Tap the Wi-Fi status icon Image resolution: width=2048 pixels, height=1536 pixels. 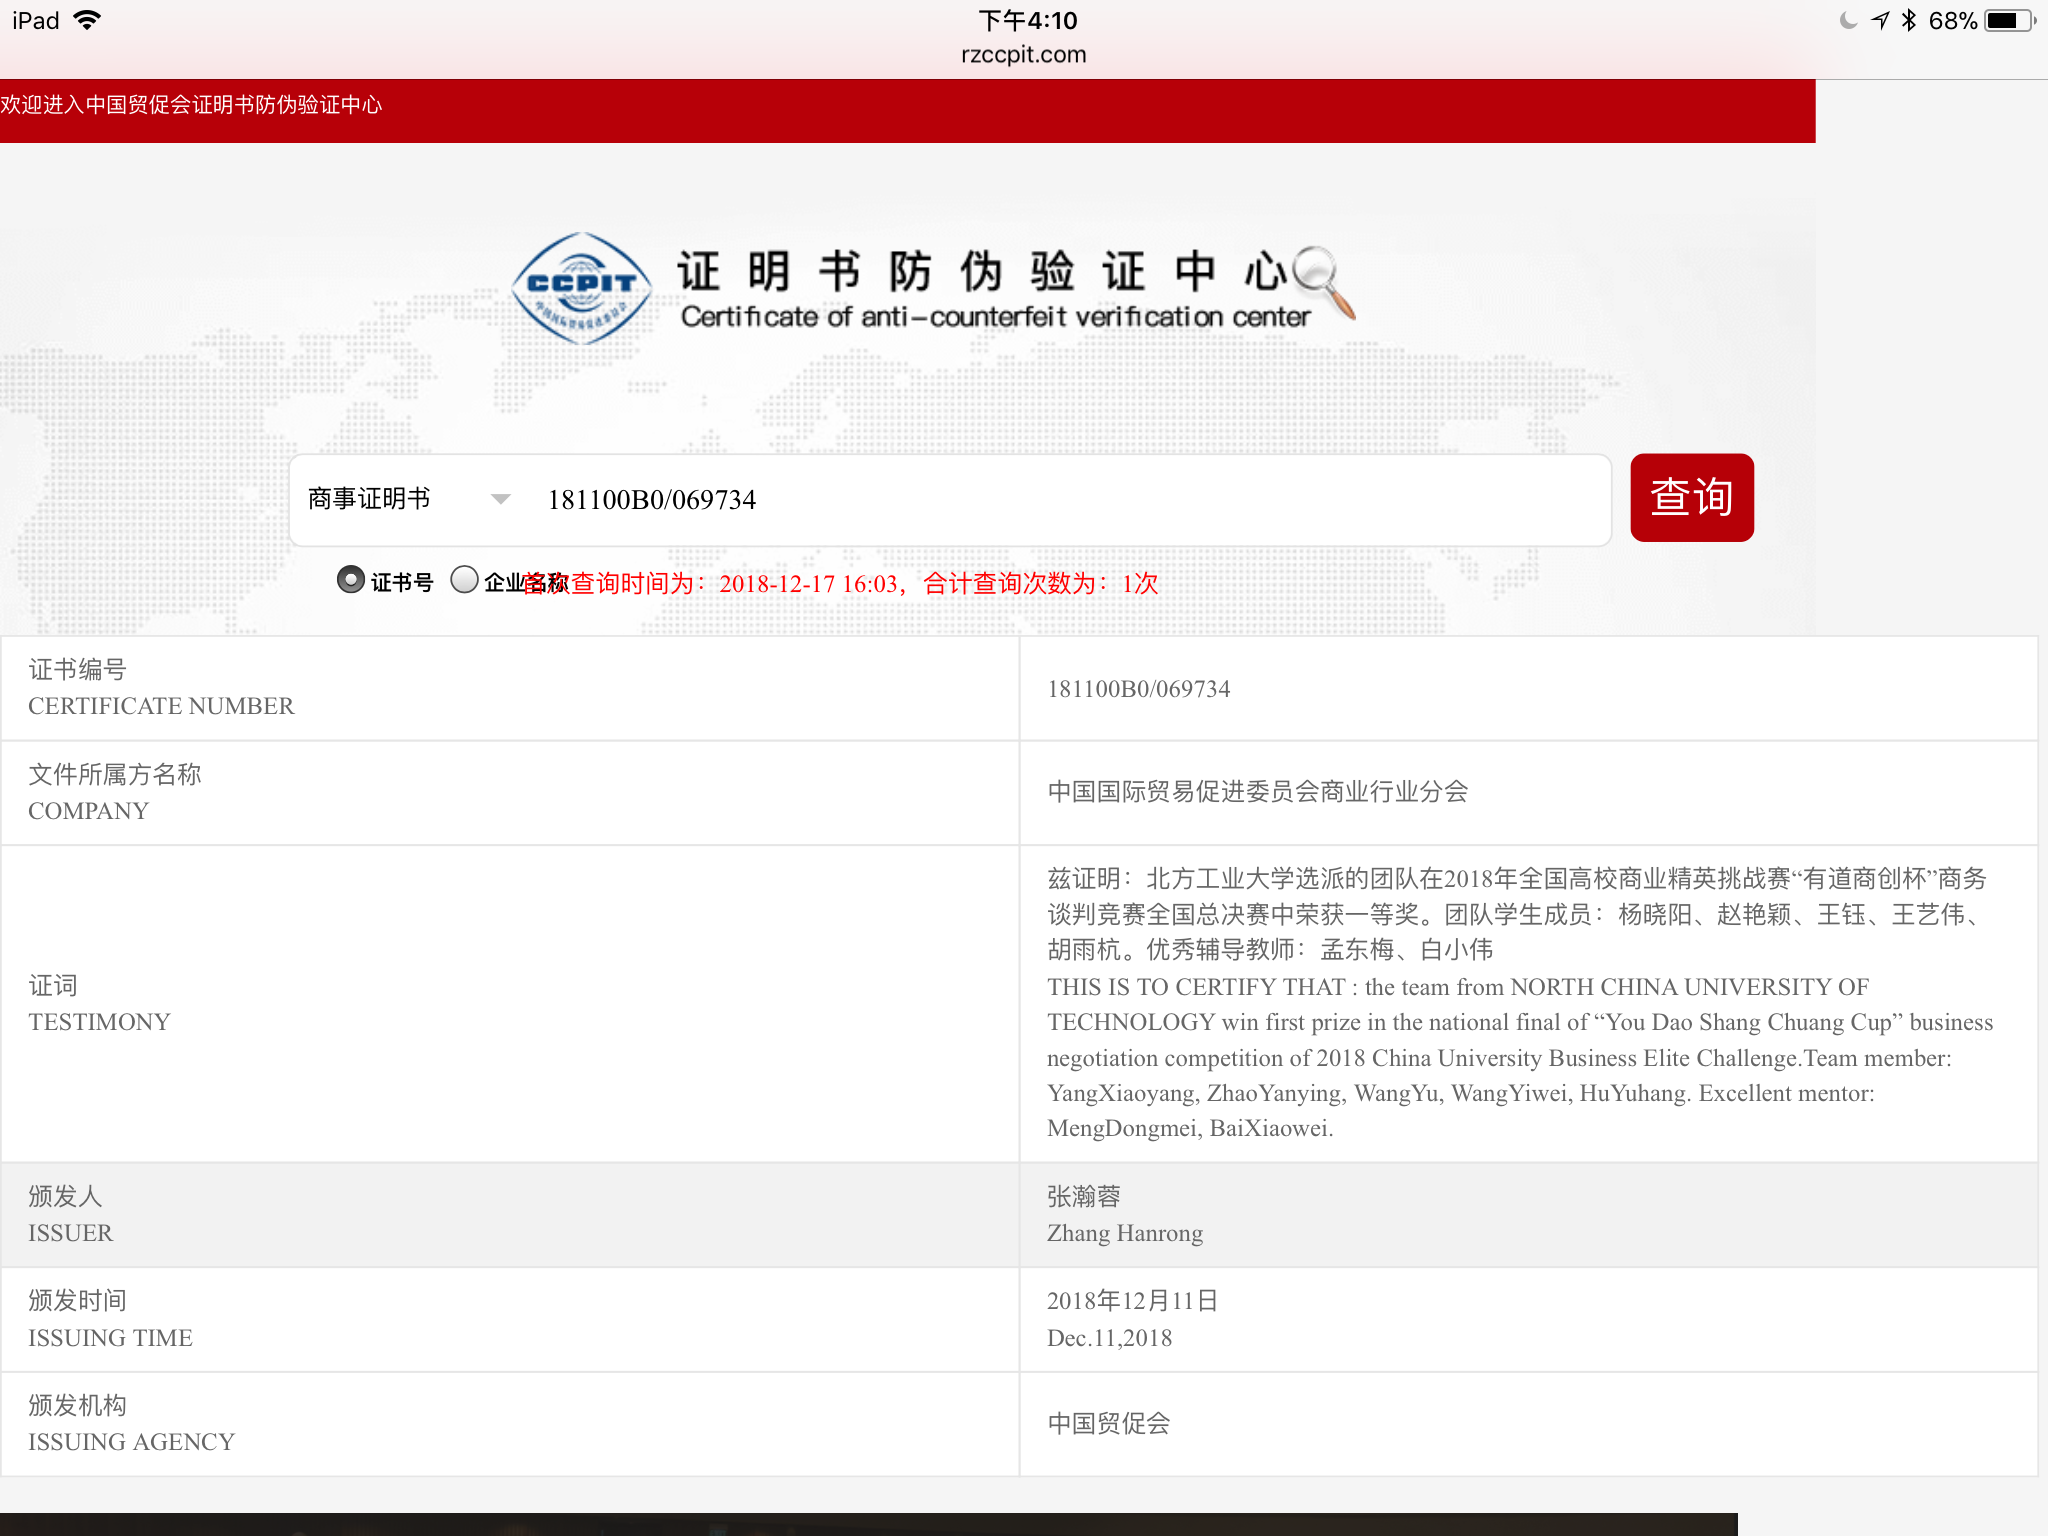tap(88, 20)
